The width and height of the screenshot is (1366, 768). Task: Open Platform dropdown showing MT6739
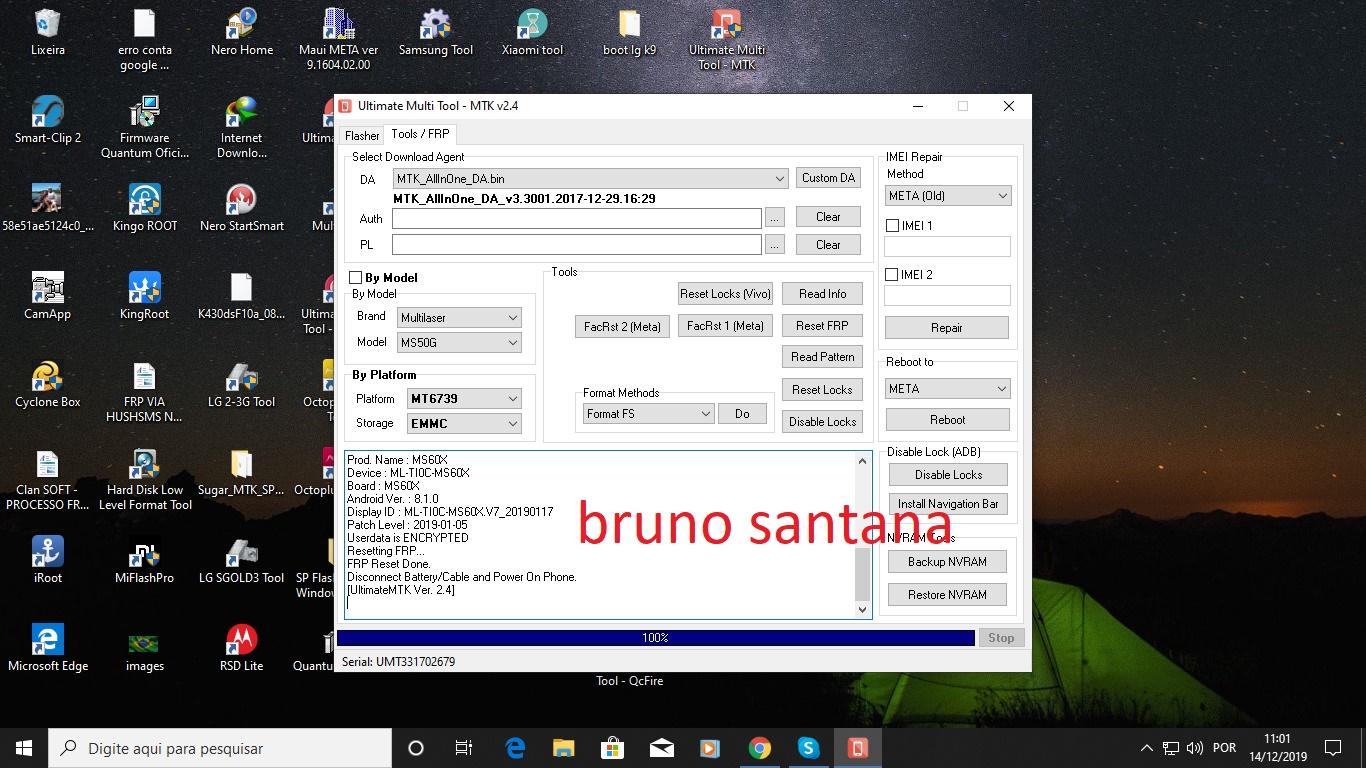click(x=465, y=398)
